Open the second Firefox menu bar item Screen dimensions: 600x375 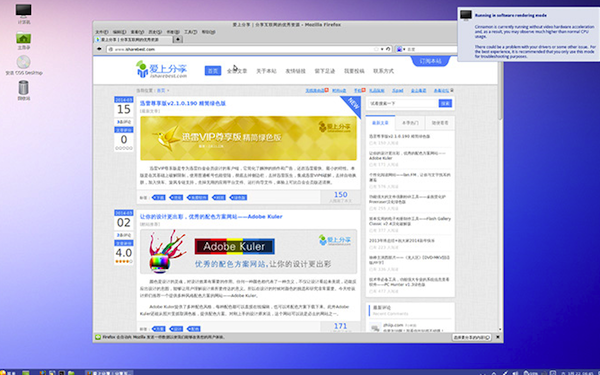(x=119, y=32)
